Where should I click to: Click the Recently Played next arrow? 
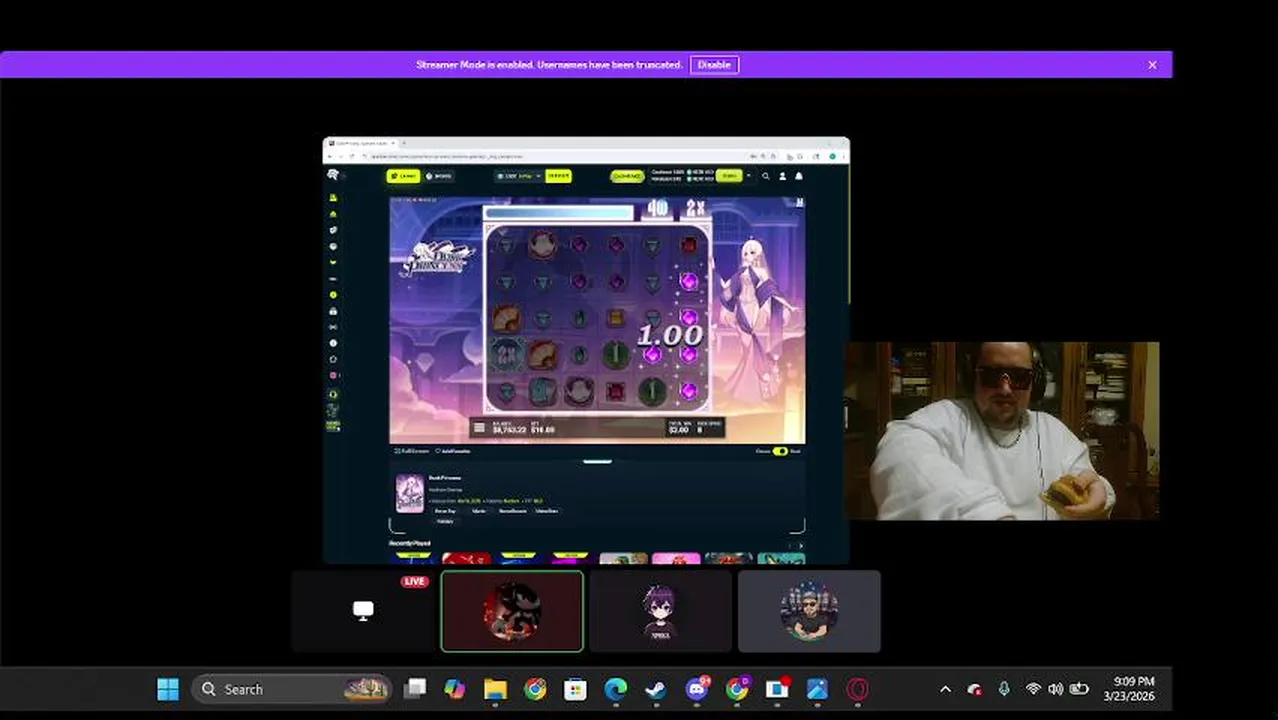[x=800, y=546]
